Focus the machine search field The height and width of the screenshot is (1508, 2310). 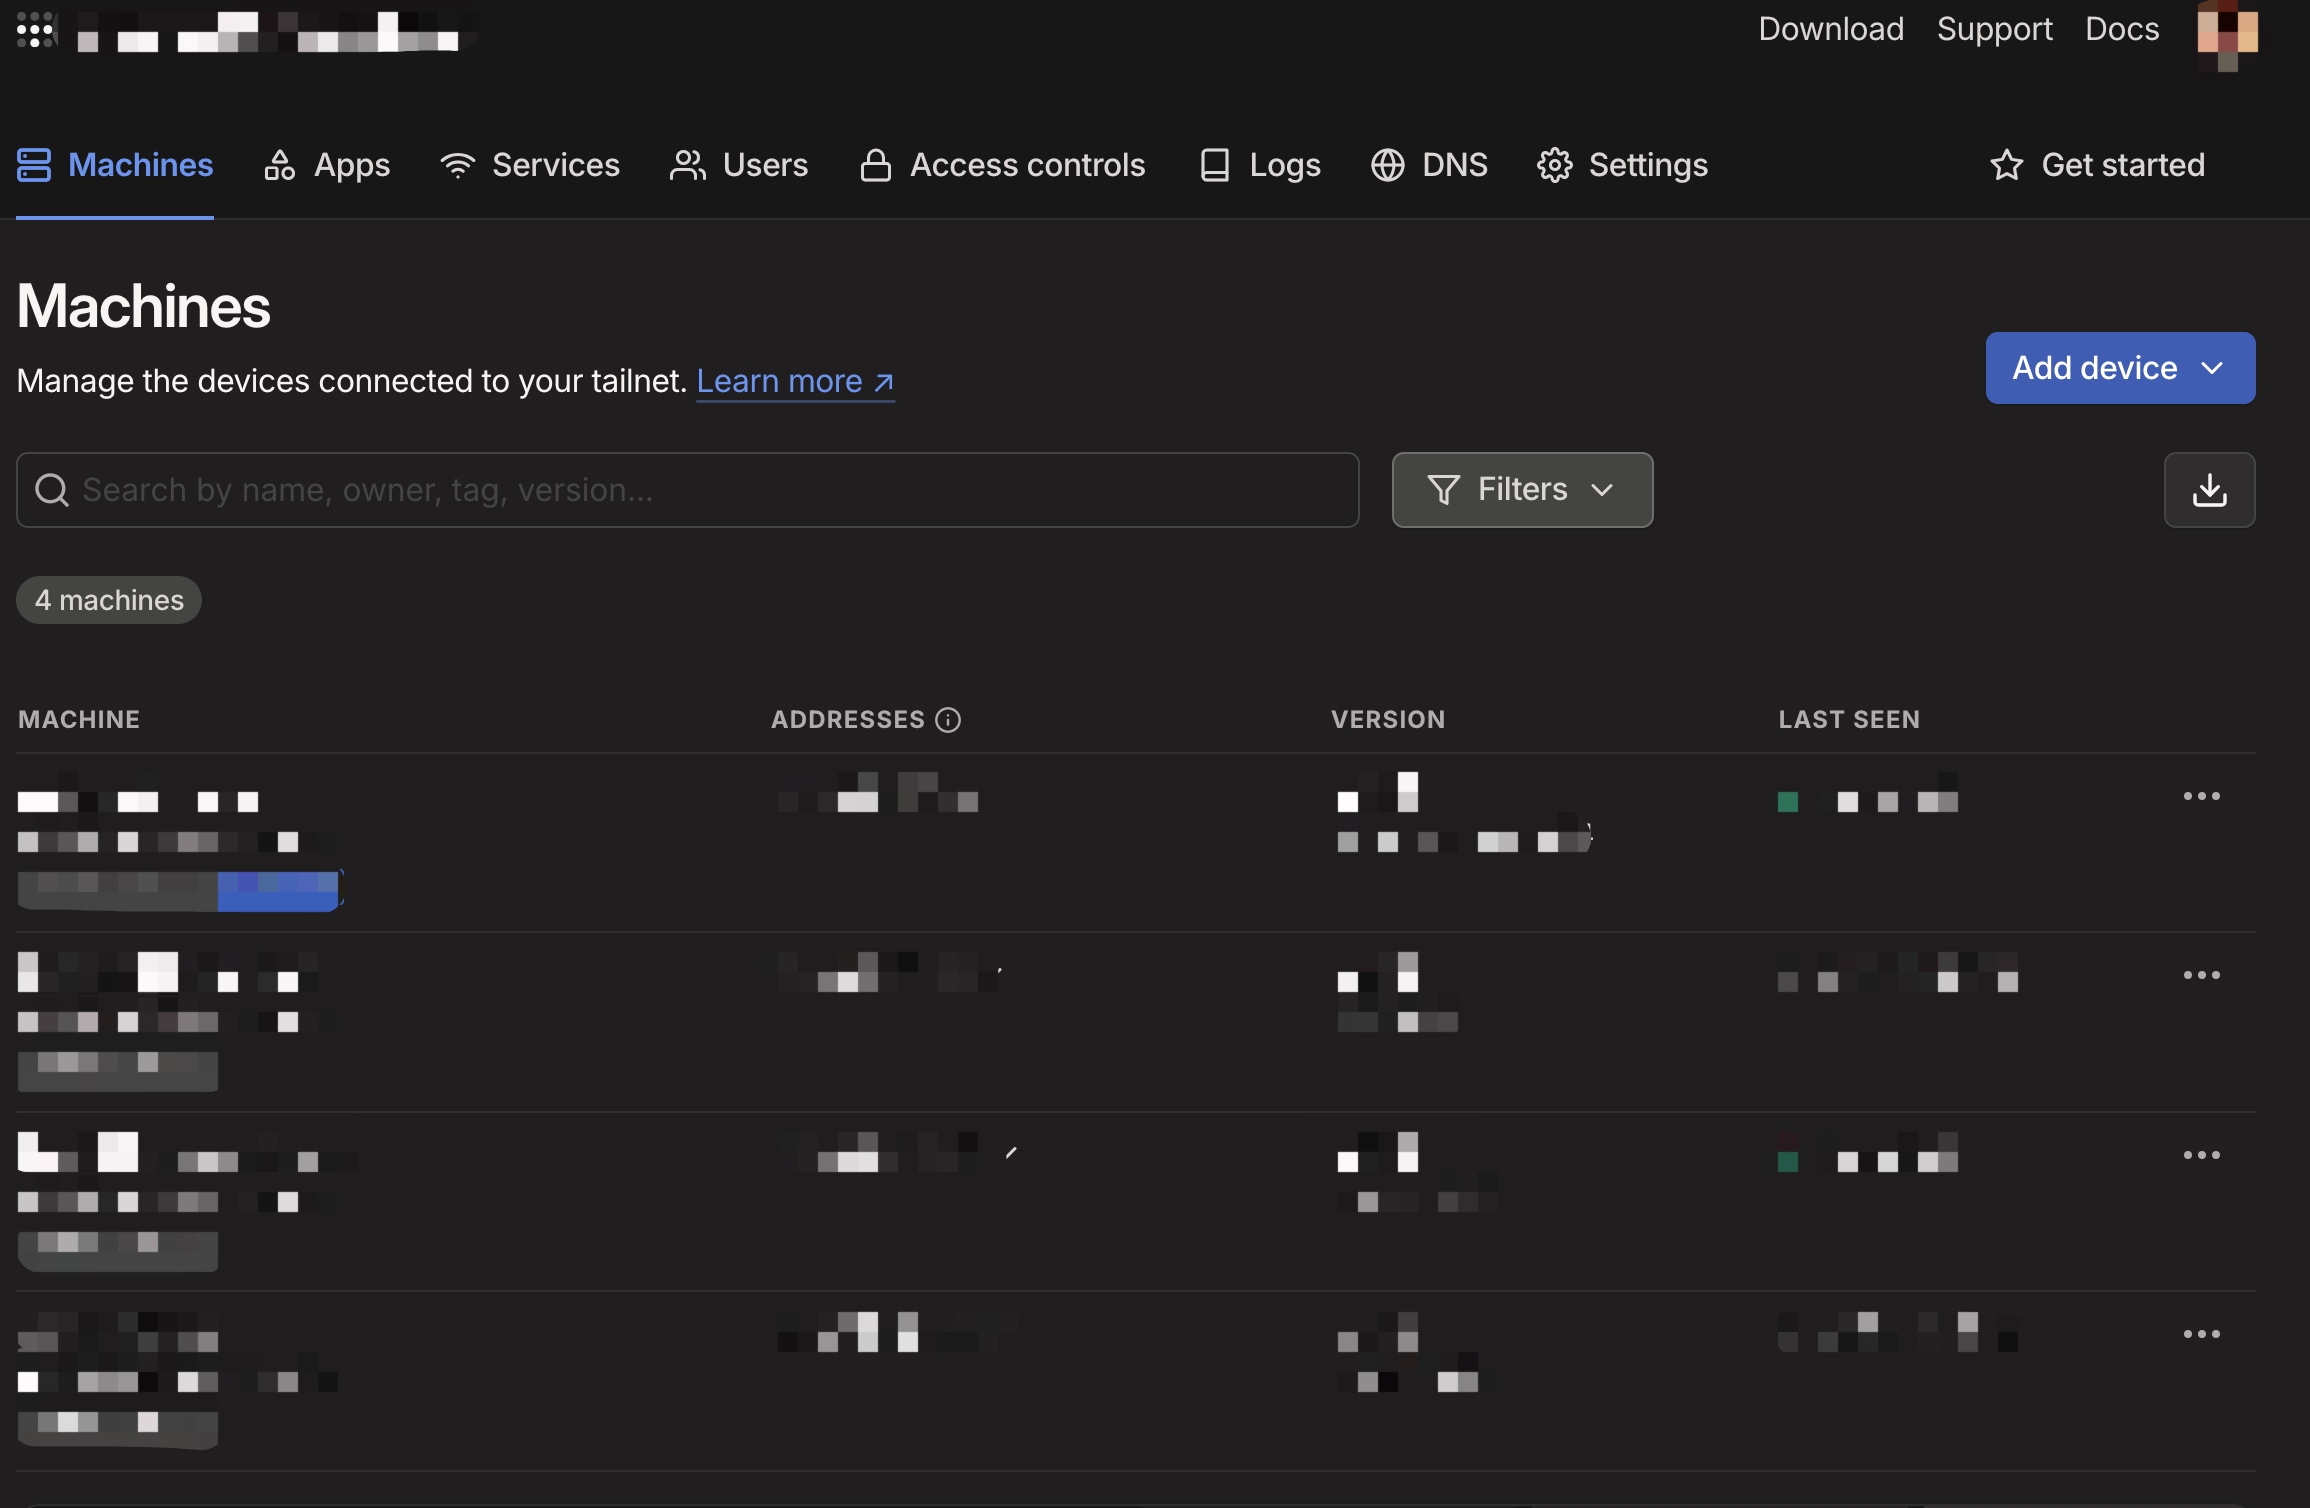[688, 490]
